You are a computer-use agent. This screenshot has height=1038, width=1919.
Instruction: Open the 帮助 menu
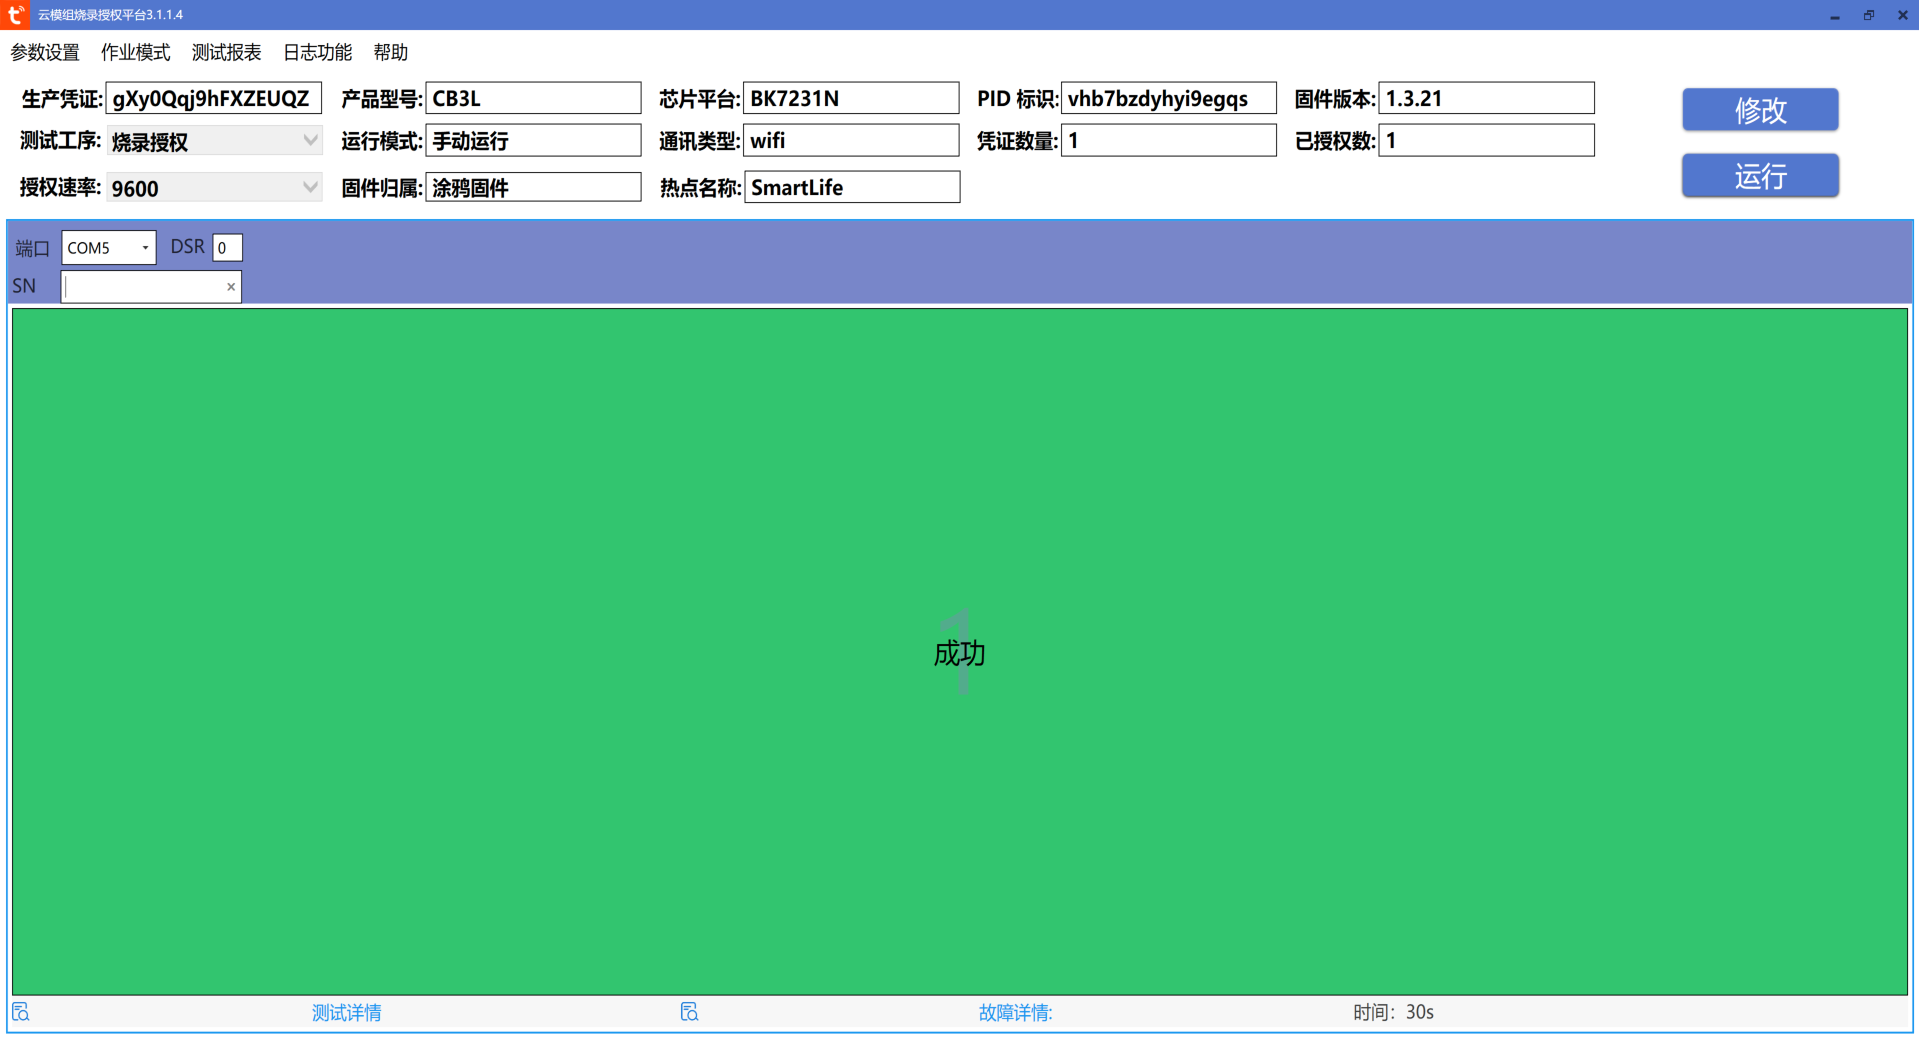[391, 53]
